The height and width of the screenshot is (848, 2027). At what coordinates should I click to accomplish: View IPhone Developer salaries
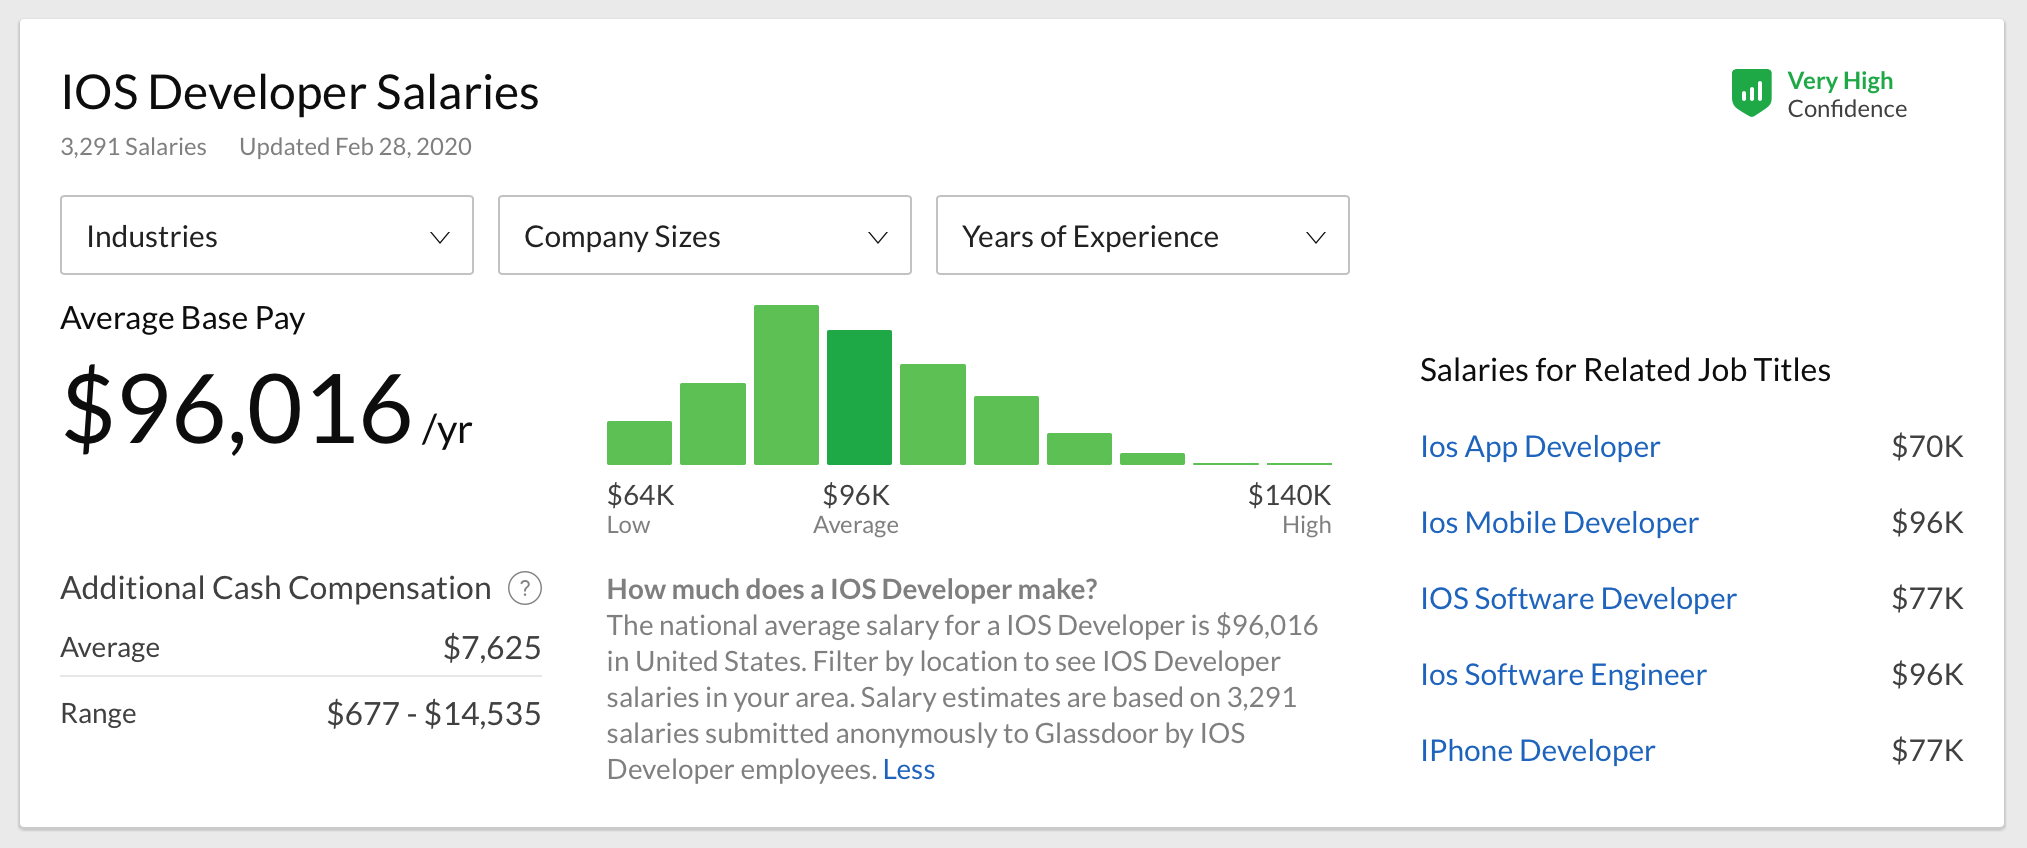pyautogui.click(x=1537, y=750)
